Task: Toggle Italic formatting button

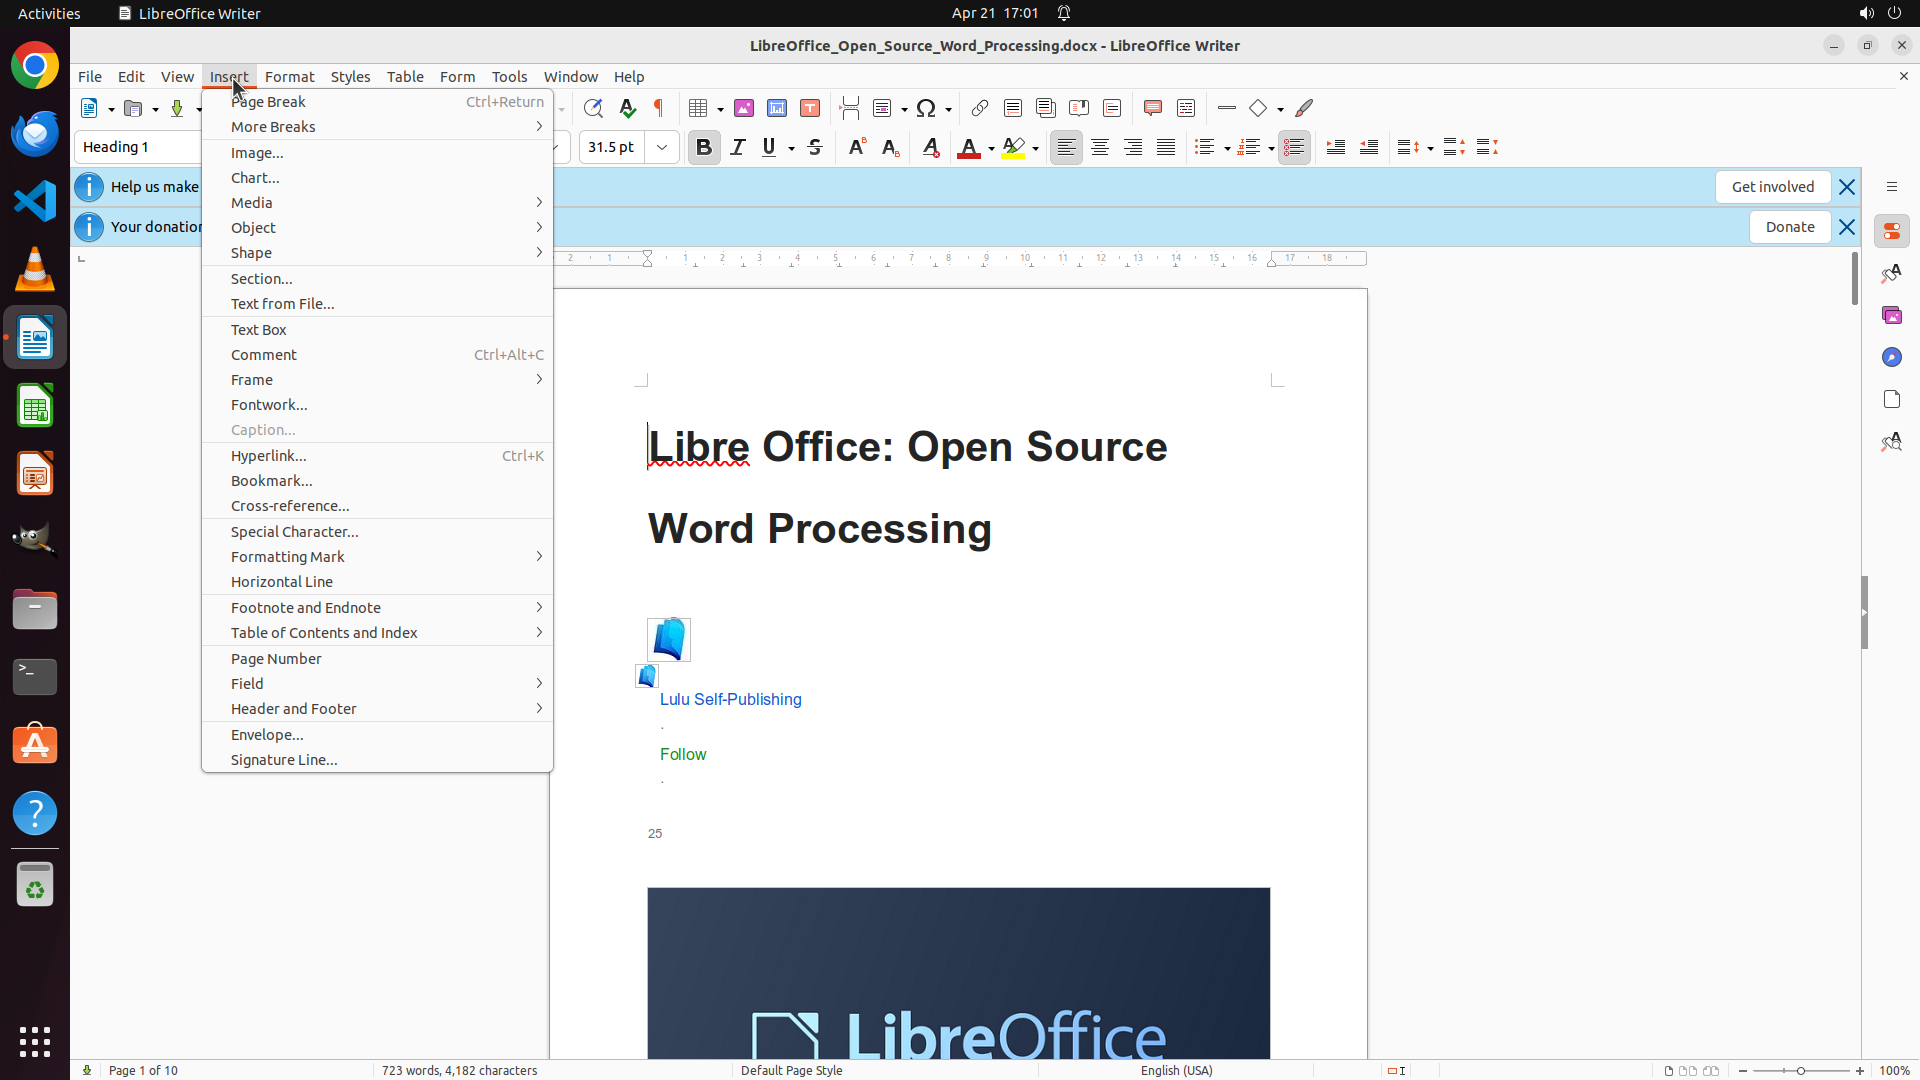Action: 737,147
